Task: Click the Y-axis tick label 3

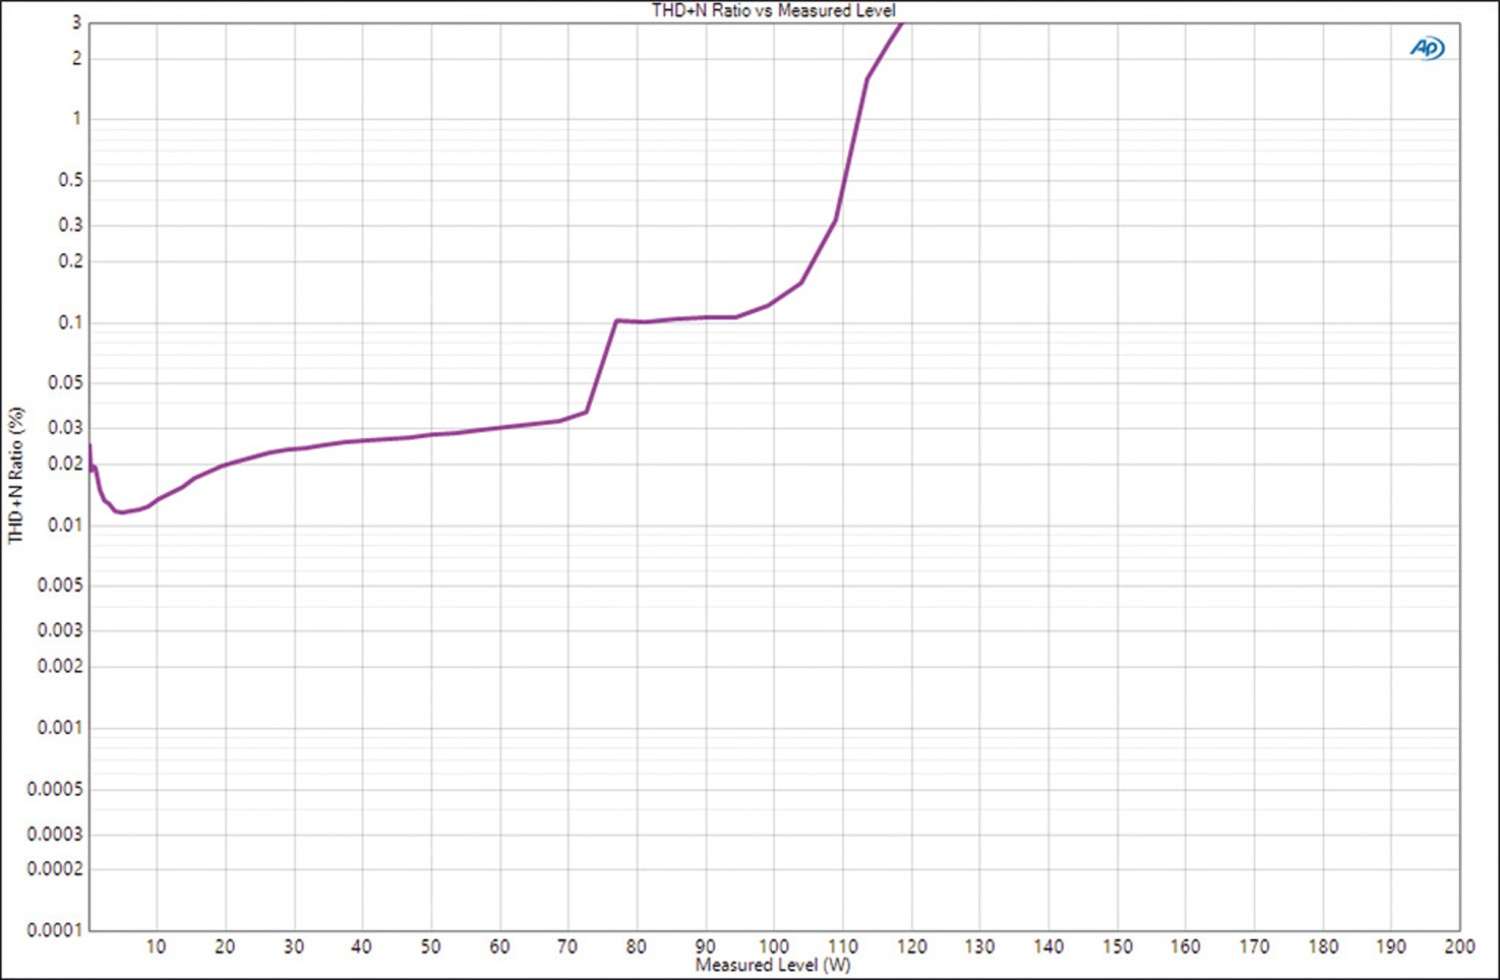Action: (x=76, y=22)
